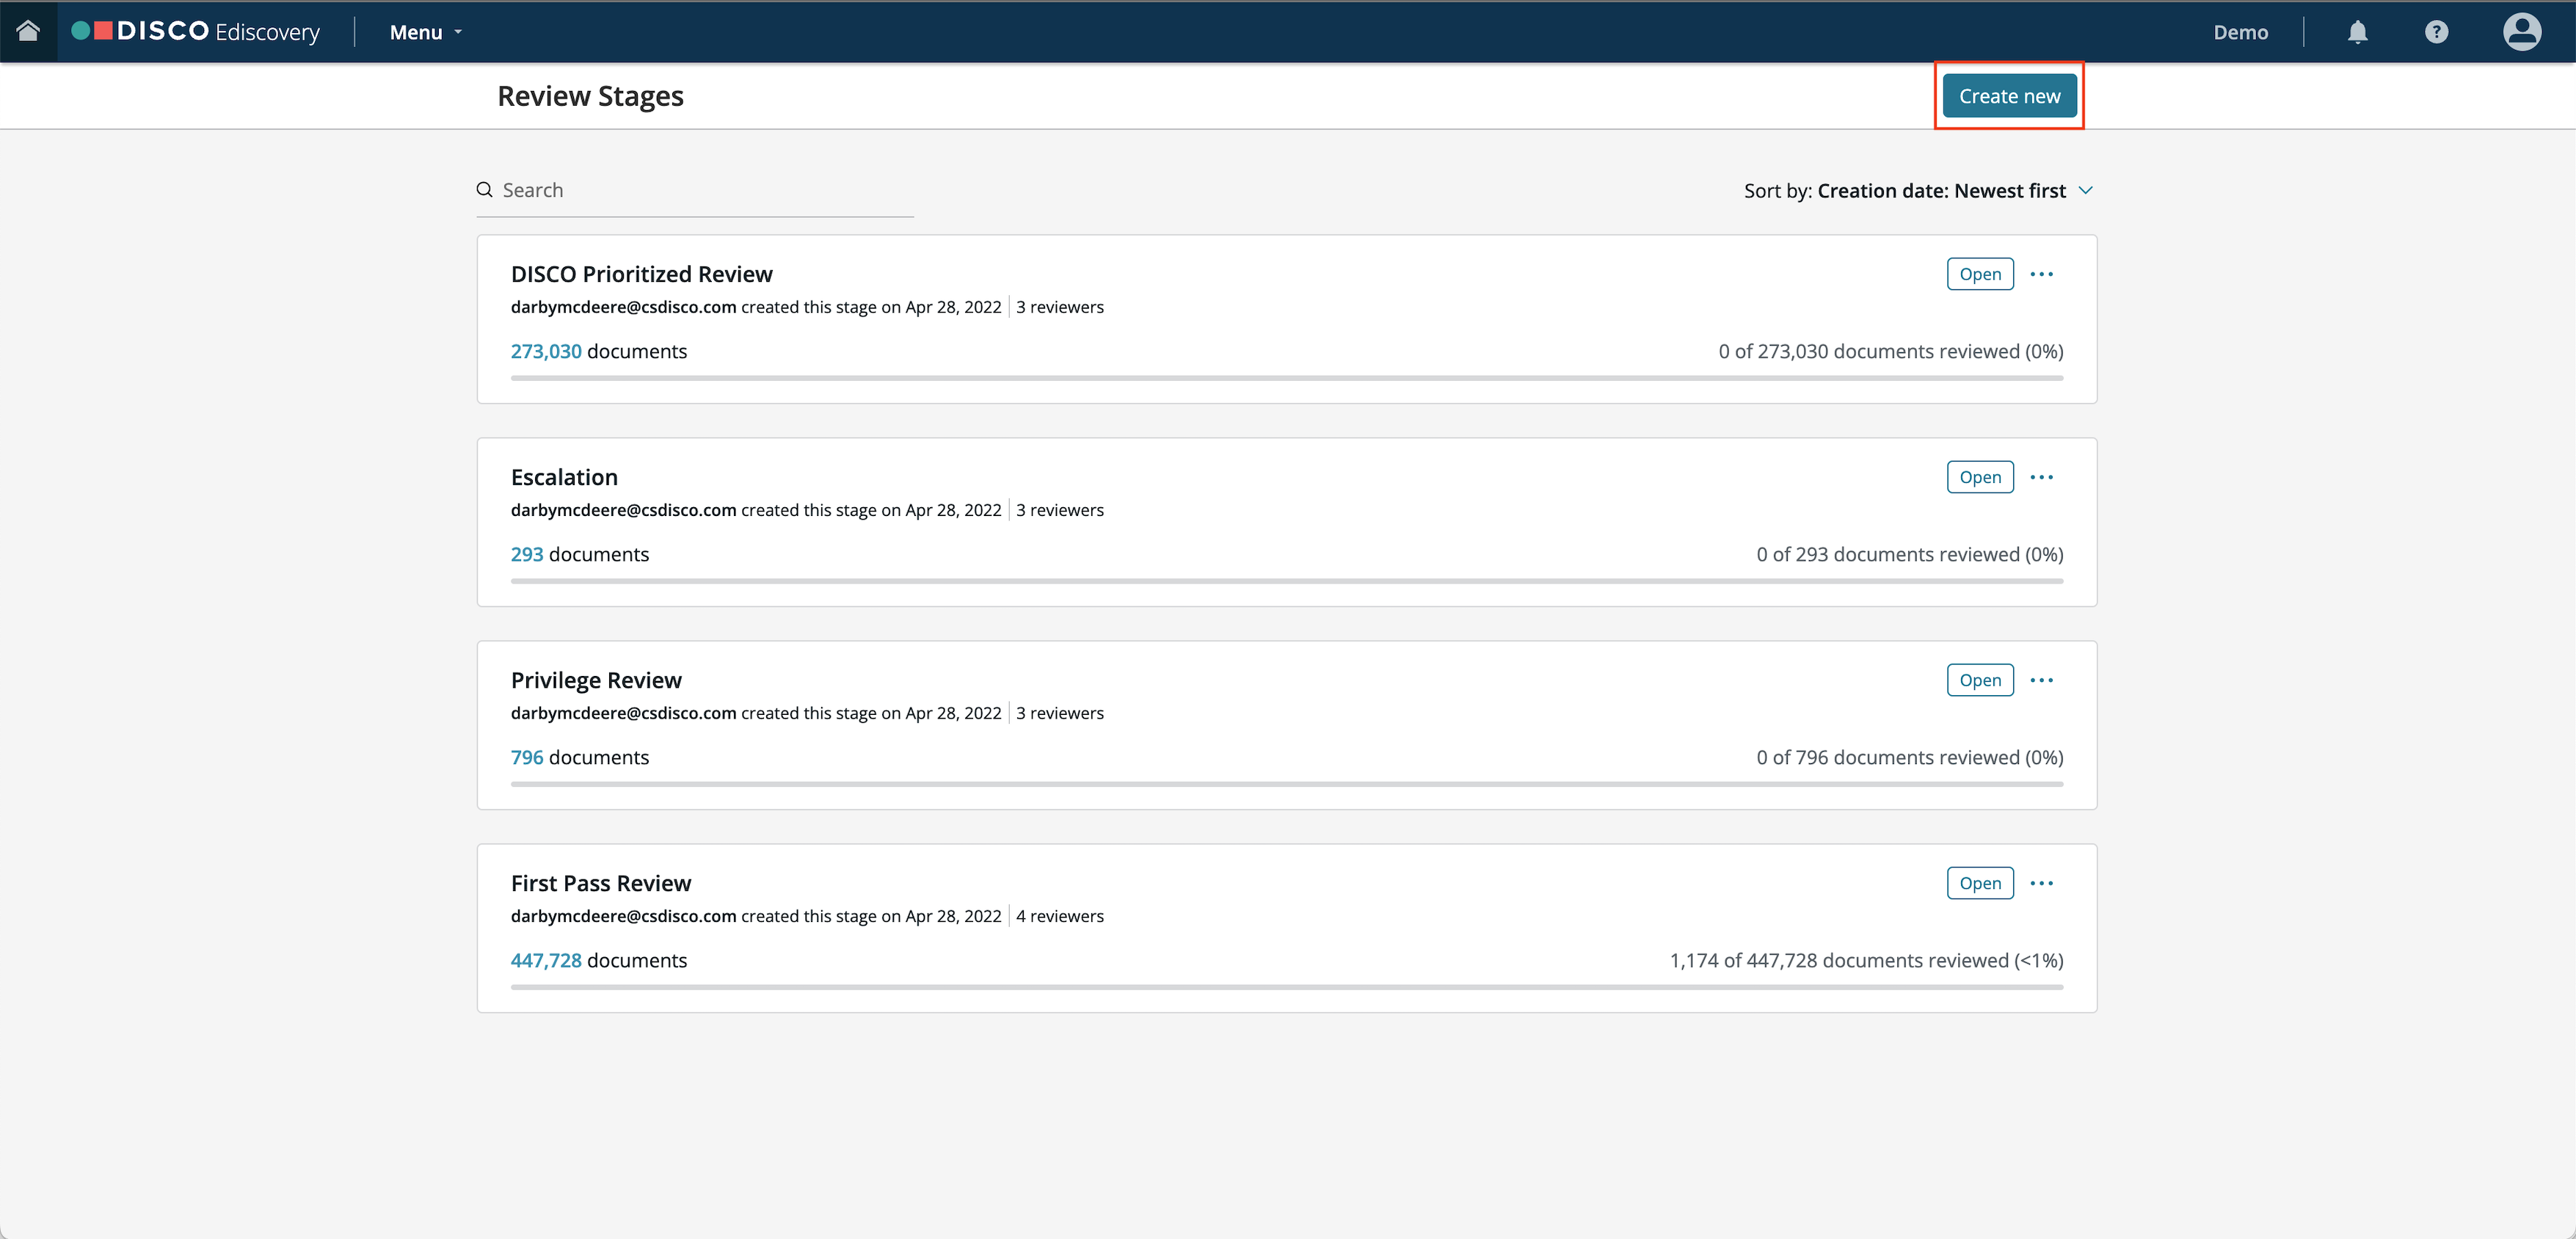View the 796 documents link
Image resolution: width=2576 pixels, height=1239 pixels.
coord(527,757)
